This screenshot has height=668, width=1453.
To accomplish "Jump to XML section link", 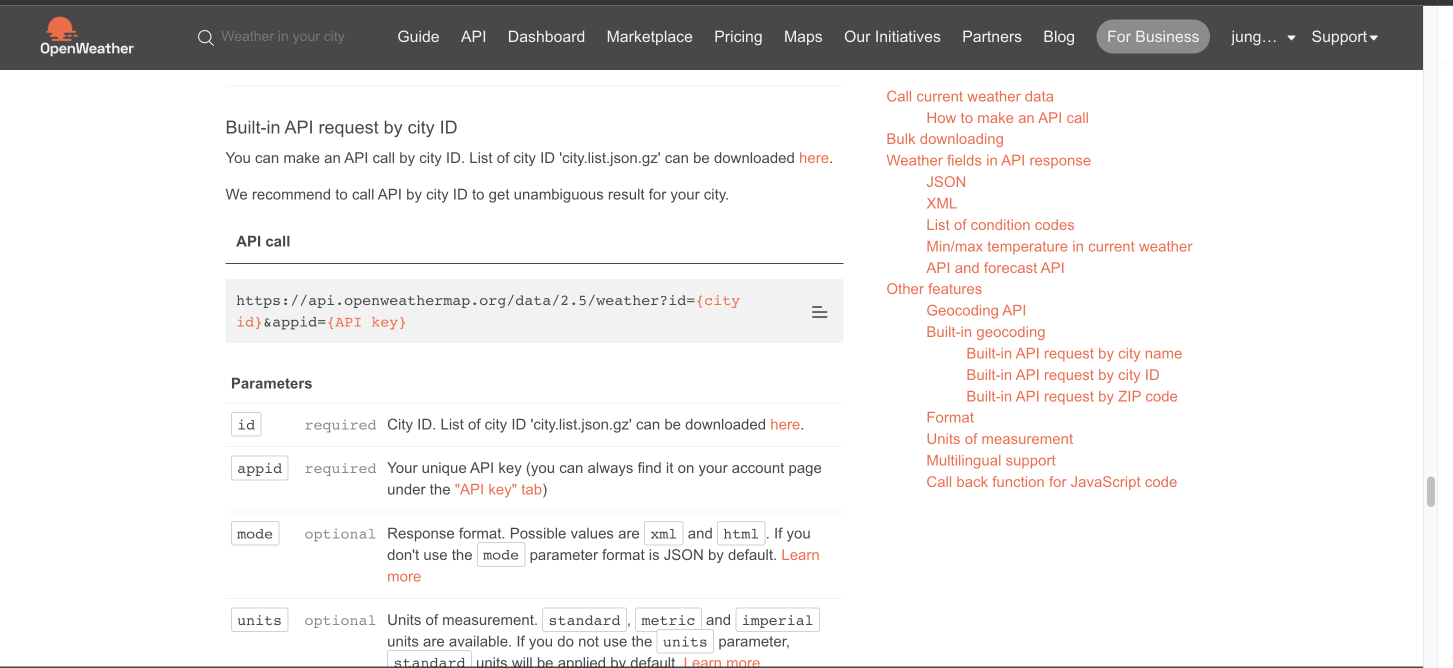I will pyautogui.click(x=941, y=203).
